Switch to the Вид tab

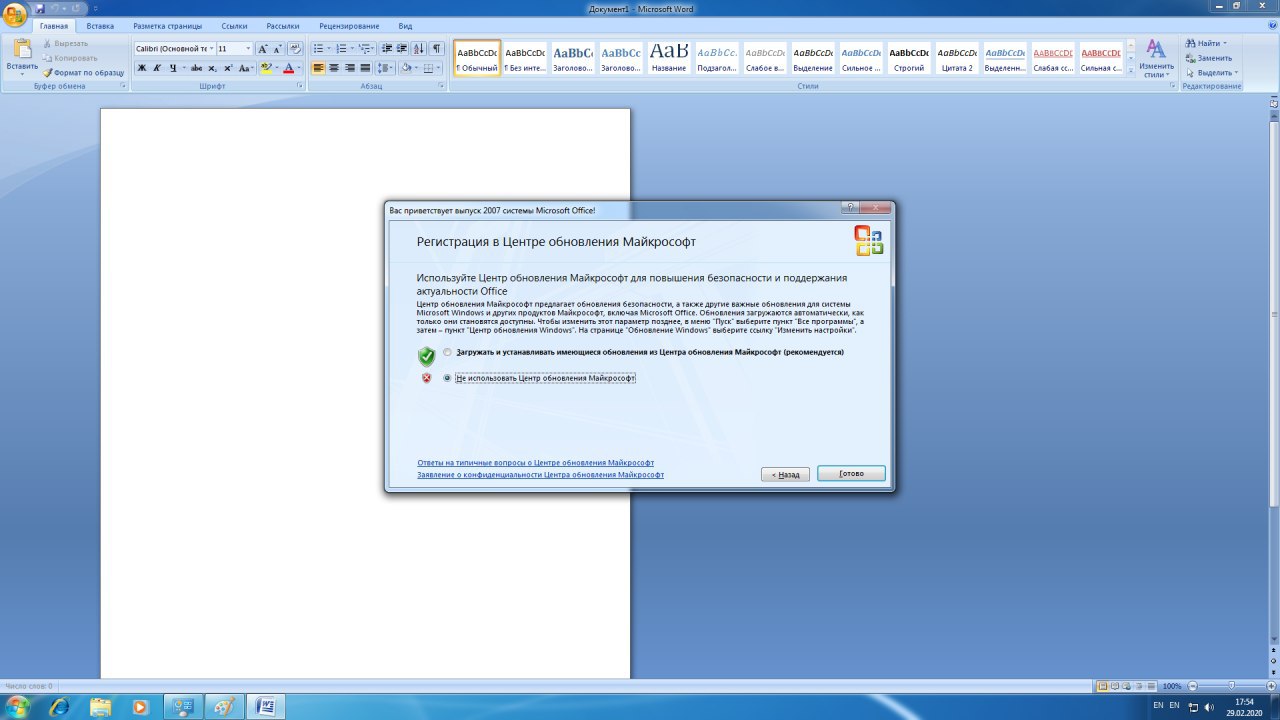pos(405,26)
